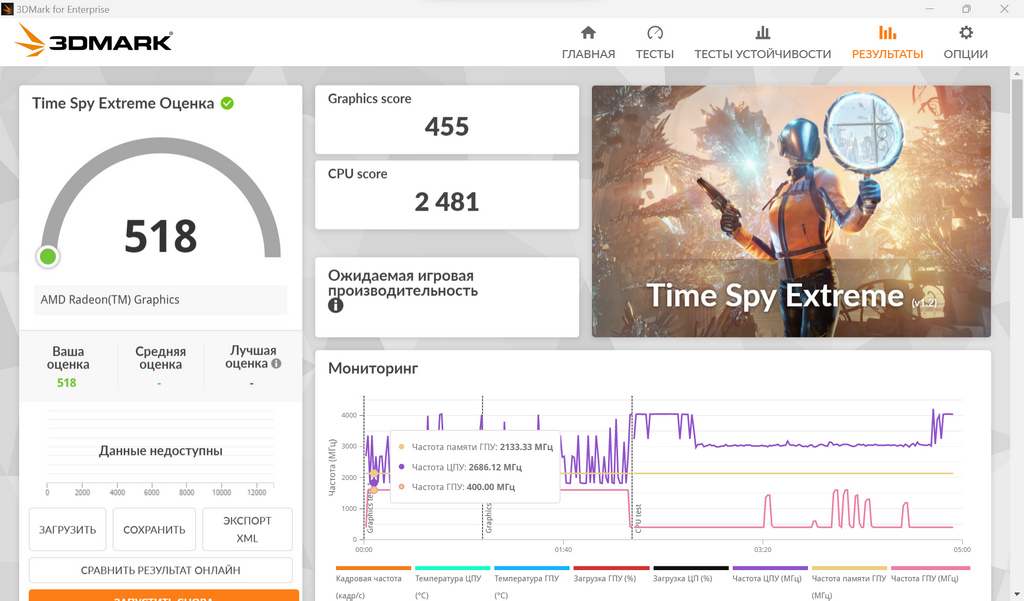Click the vertical scrollbar on the right

[x=1017, y=200]
